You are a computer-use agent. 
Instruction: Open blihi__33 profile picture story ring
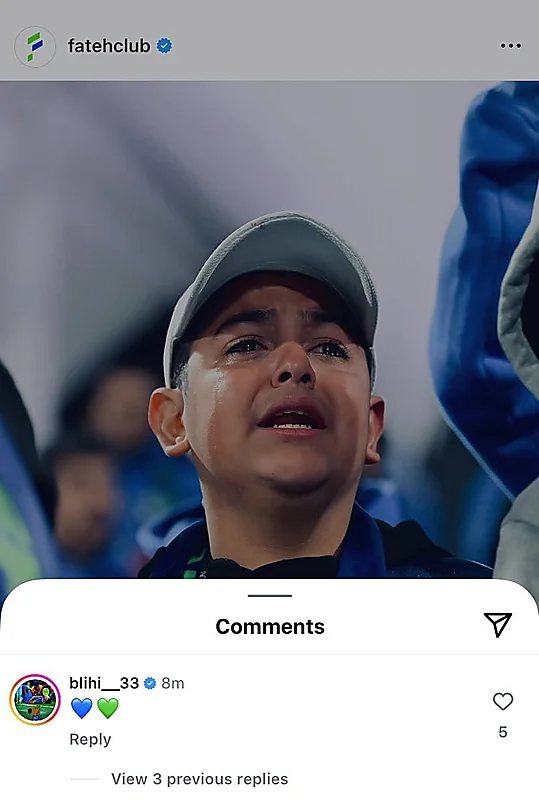point(35,699)
